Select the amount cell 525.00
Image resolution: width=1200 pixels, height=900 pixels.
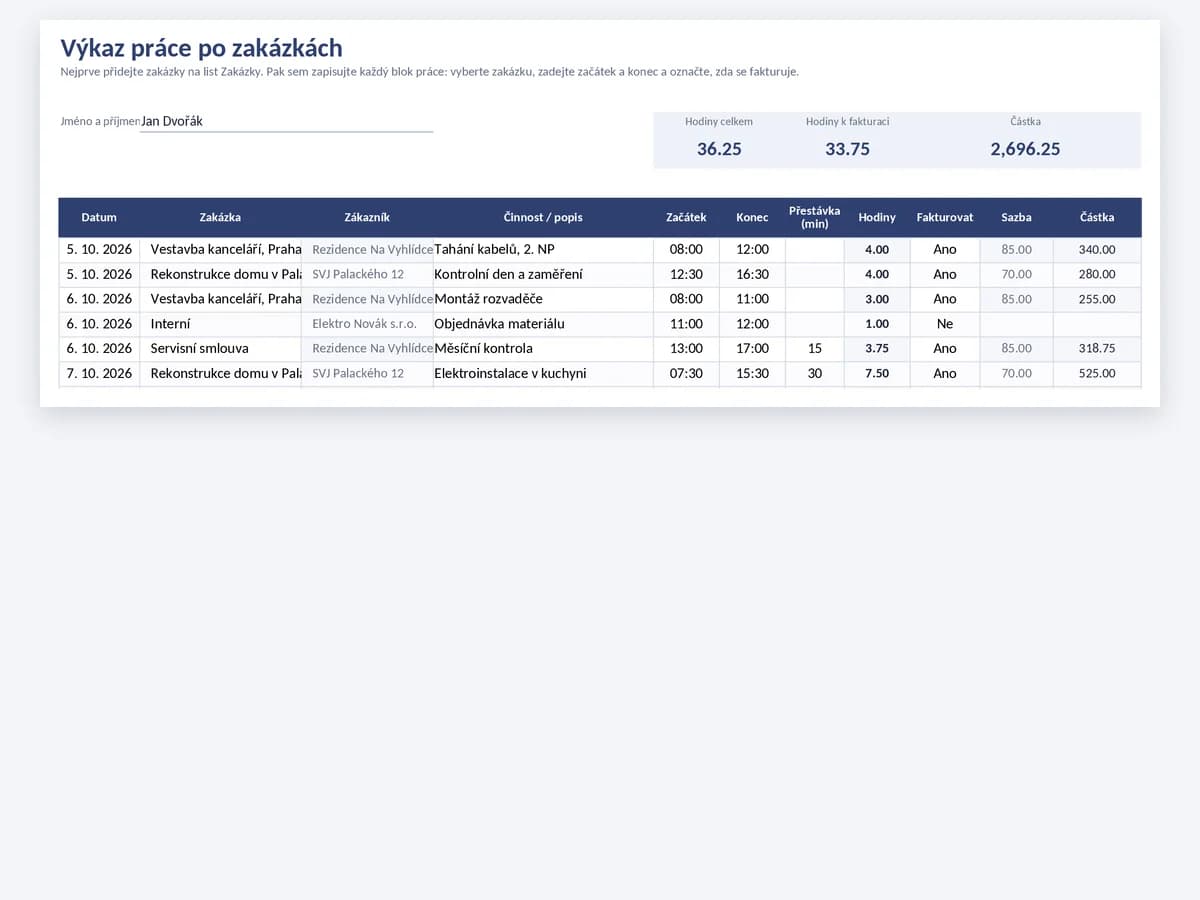coord(1097,374)
